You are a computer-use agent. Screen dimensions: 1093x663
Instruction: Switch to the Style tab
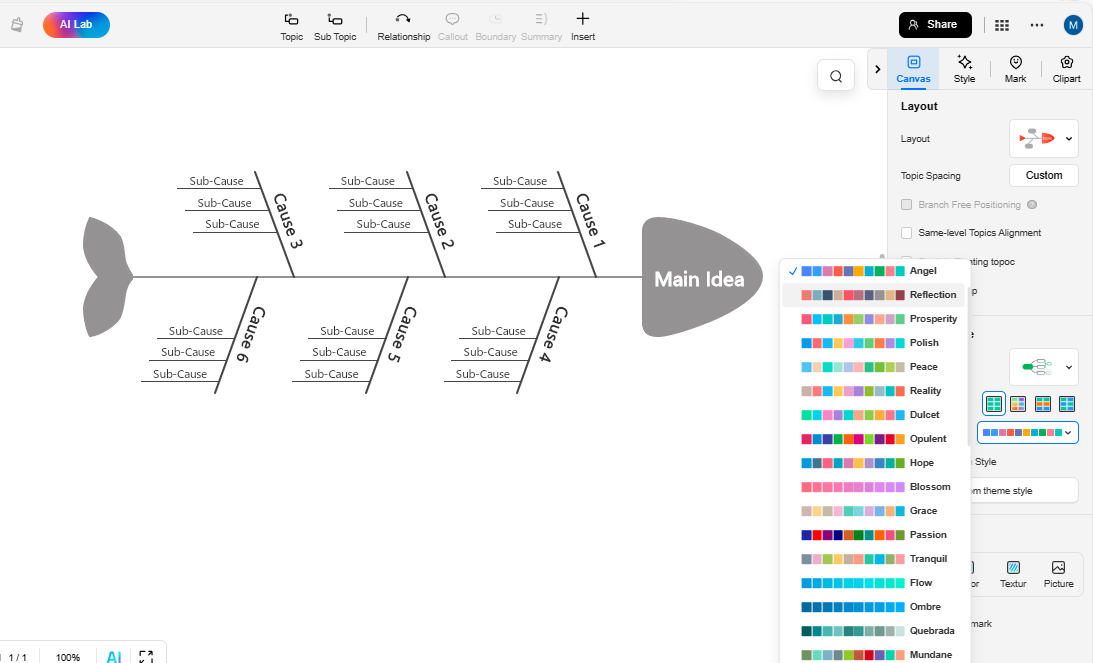tap(964, 68)
